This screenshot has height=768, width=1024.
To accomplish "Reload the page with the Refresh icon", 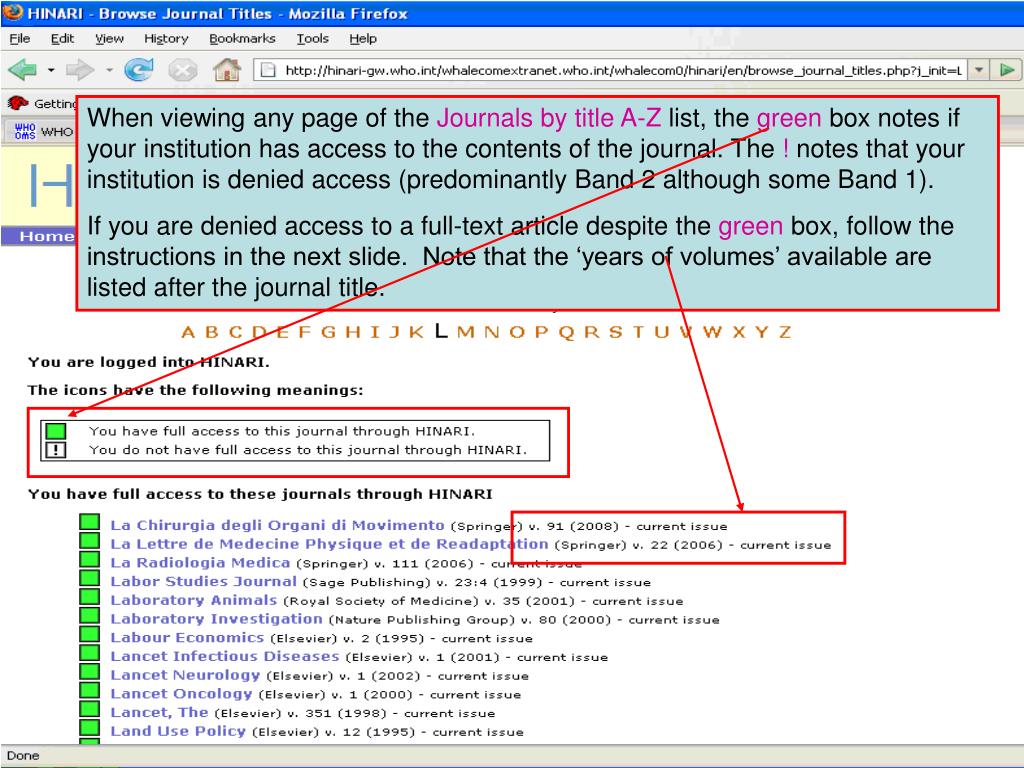I will [138, 69].
